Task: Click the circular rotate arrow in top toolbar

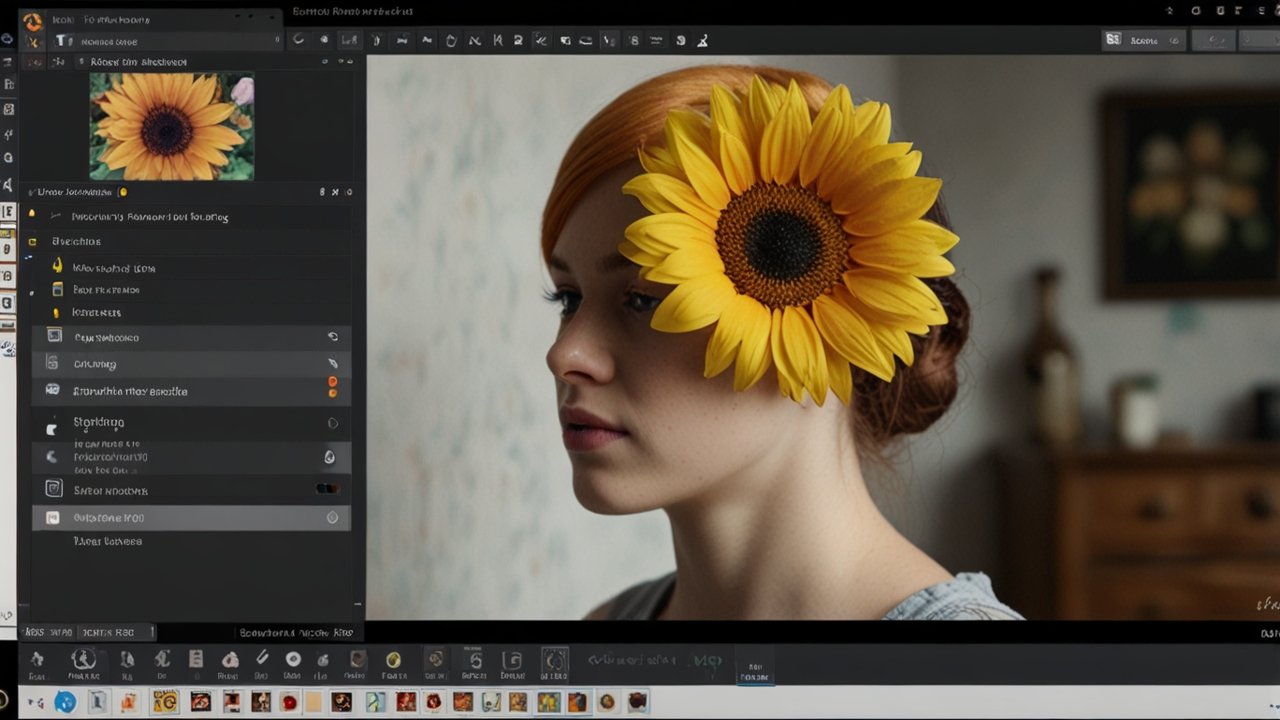Action: (298, 40)
